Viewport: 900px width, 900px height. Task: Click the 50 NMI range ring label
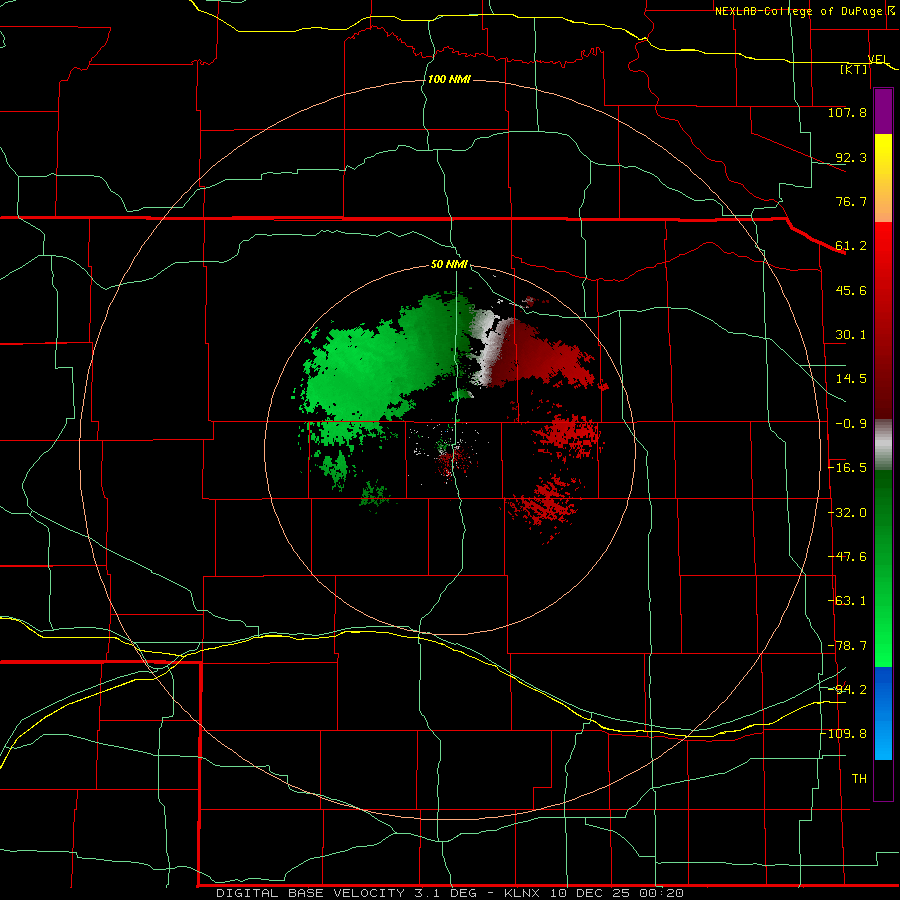click(449, 265)
